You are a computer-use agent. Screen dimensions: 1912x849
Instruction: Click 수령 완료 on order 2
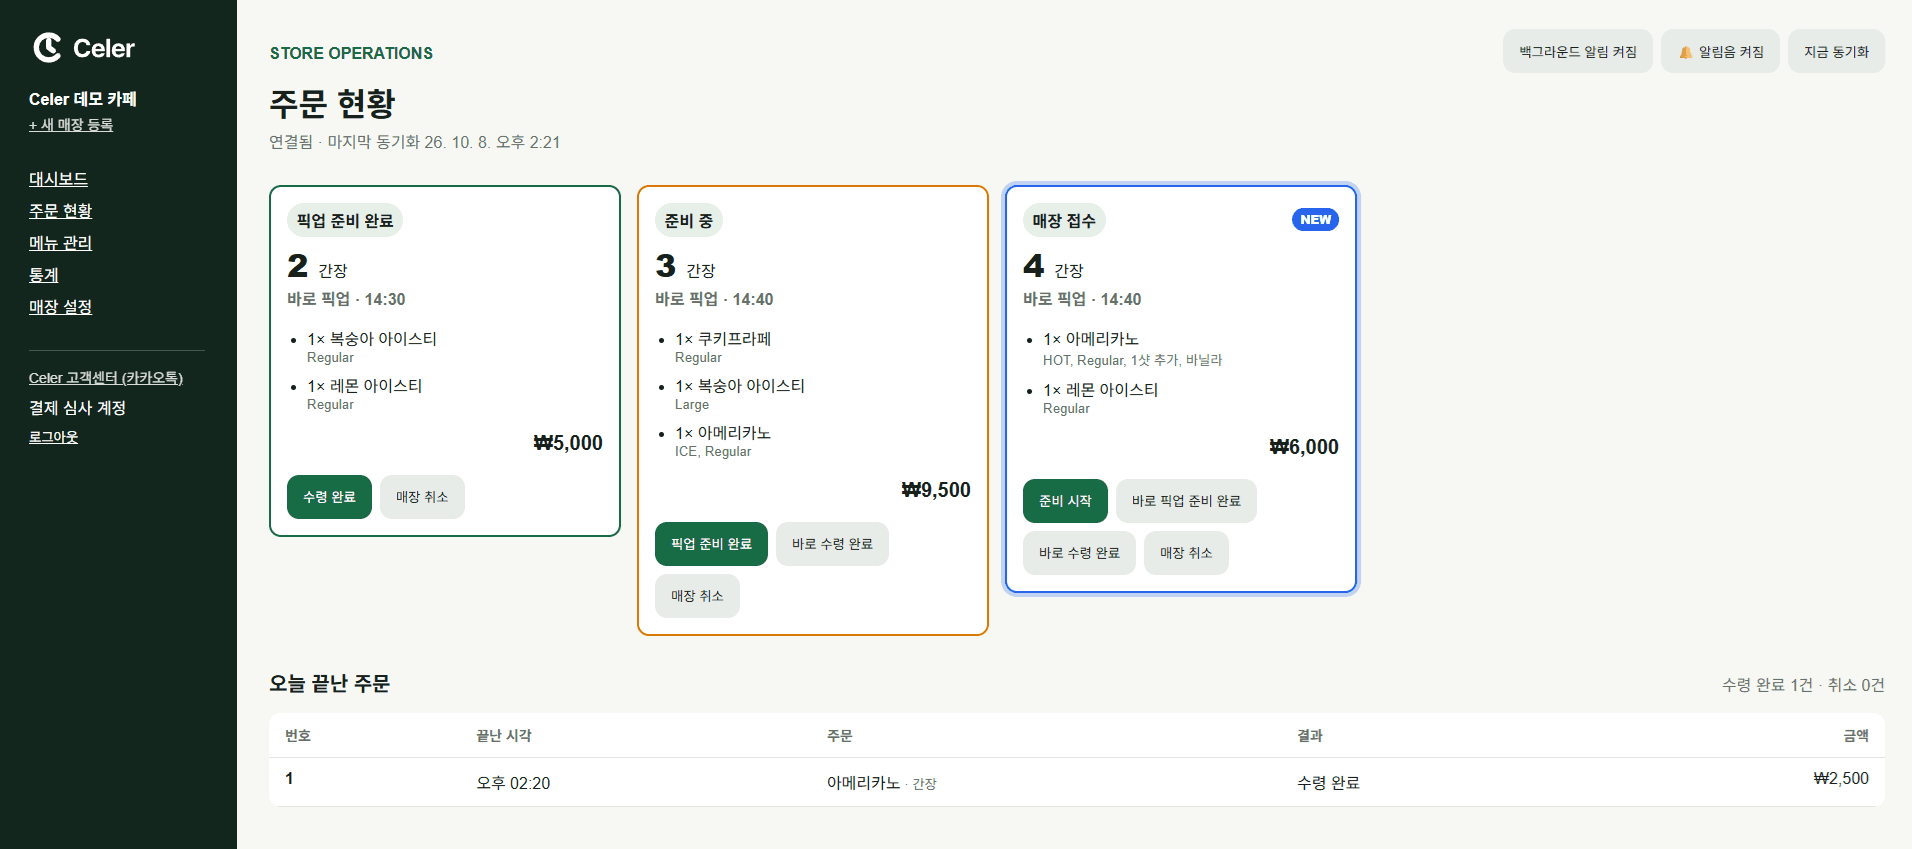pos(329,497)
